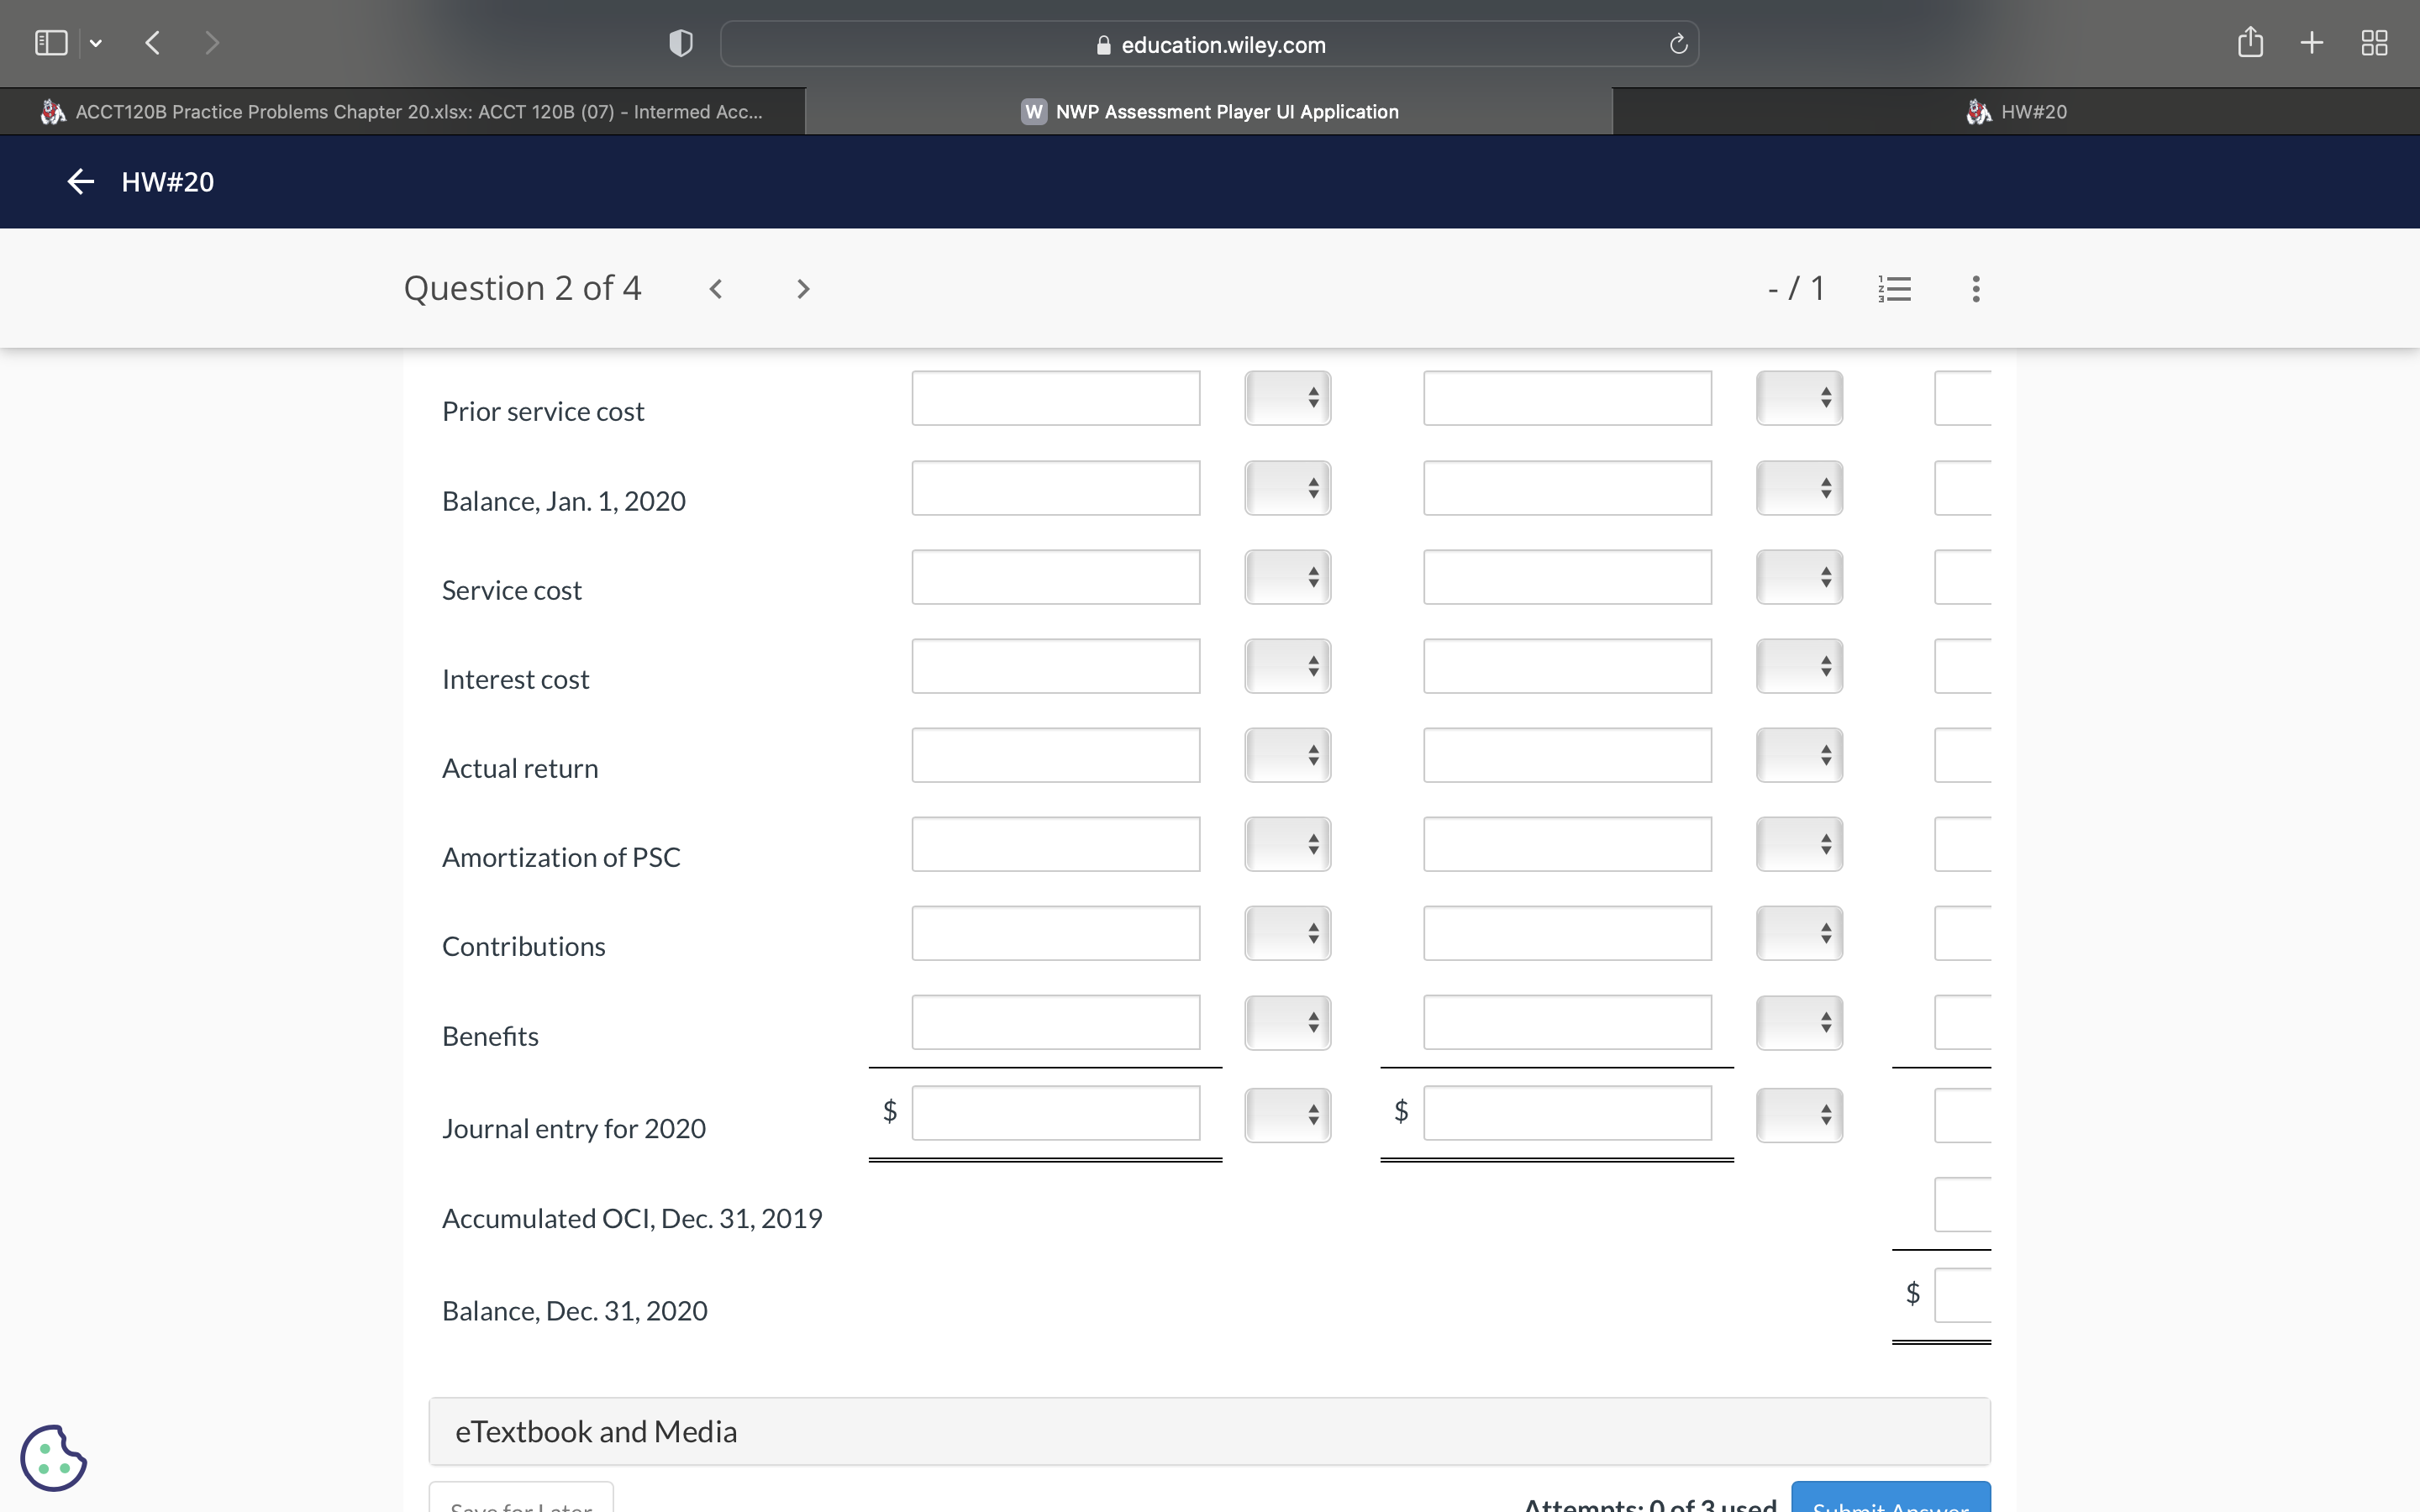Open first dropdown for Journal entry 2020
This screenshot has width=2420, height=1512.
(1287, 1114)
